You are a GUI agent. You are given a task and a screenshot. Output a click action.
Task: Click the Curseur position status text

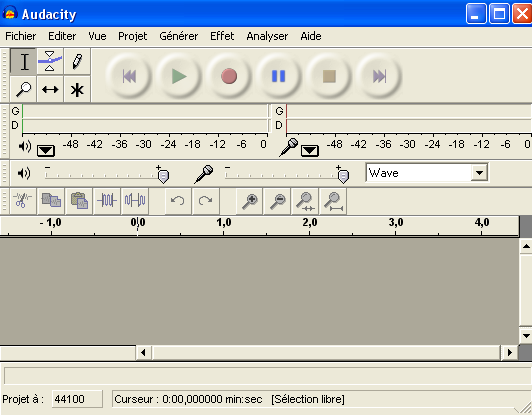coord(188,399)
